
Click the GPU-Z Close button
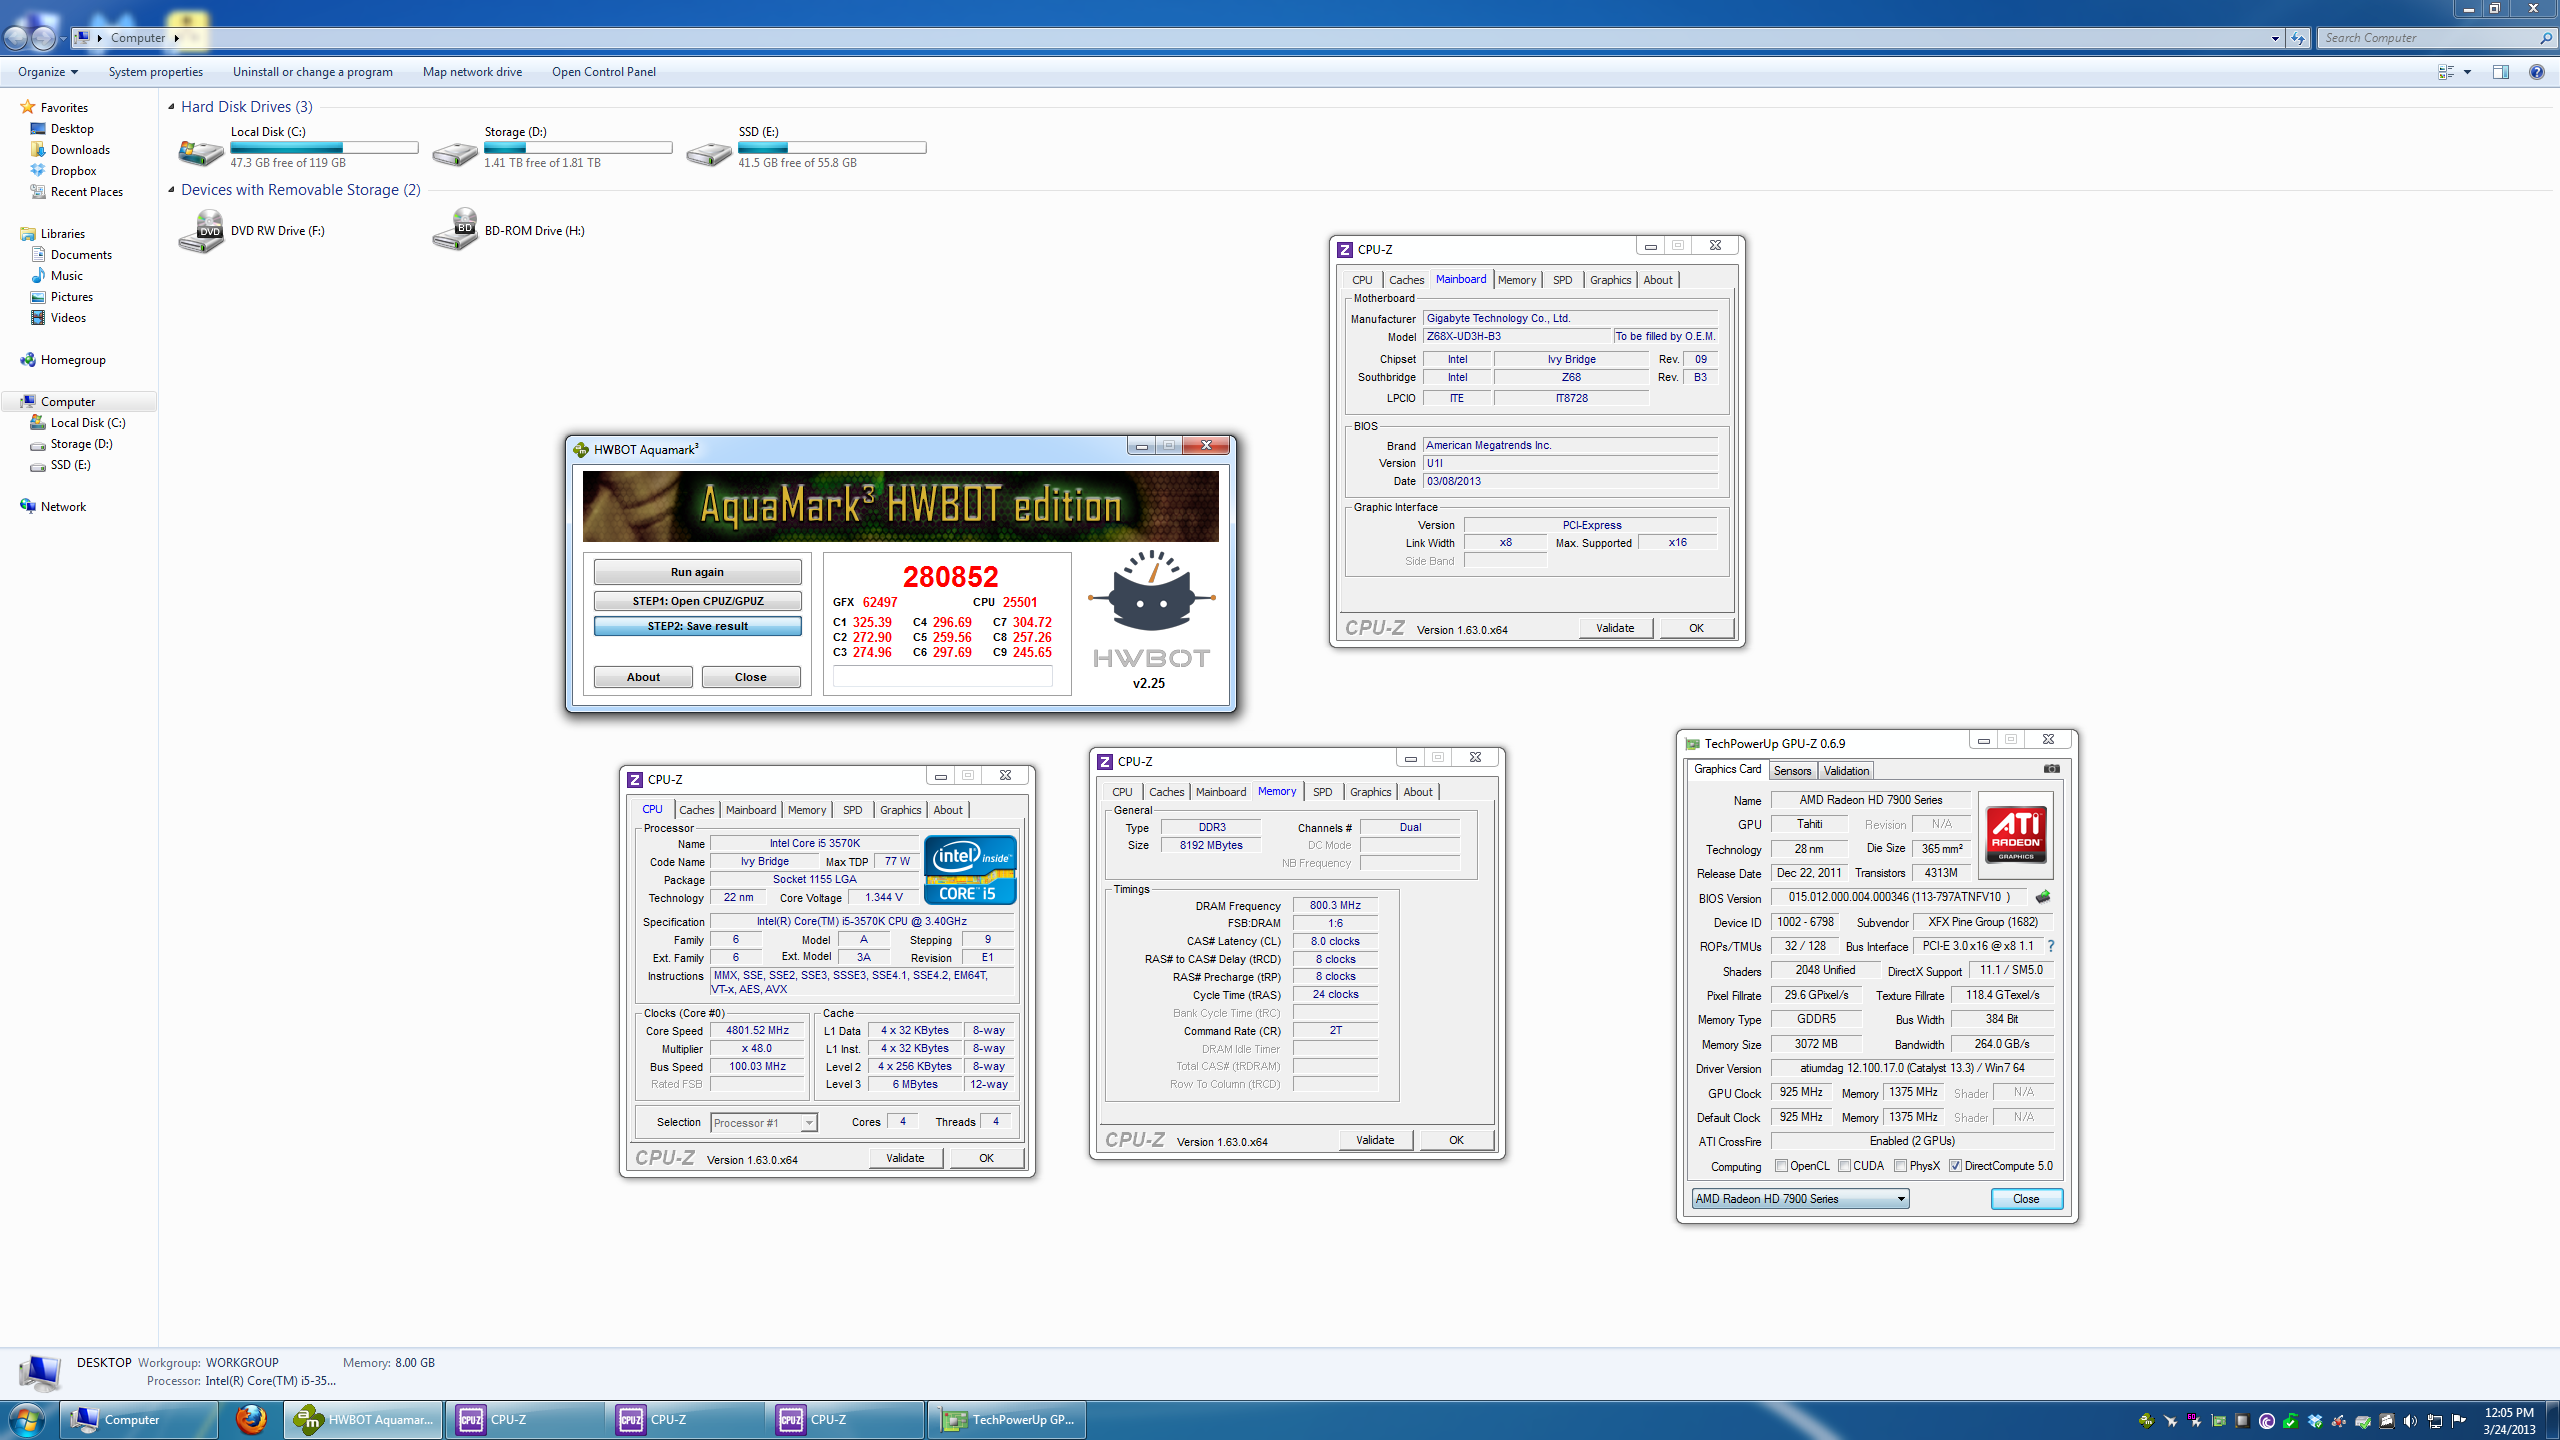pyautogui.click(x=2026, y=1199)
